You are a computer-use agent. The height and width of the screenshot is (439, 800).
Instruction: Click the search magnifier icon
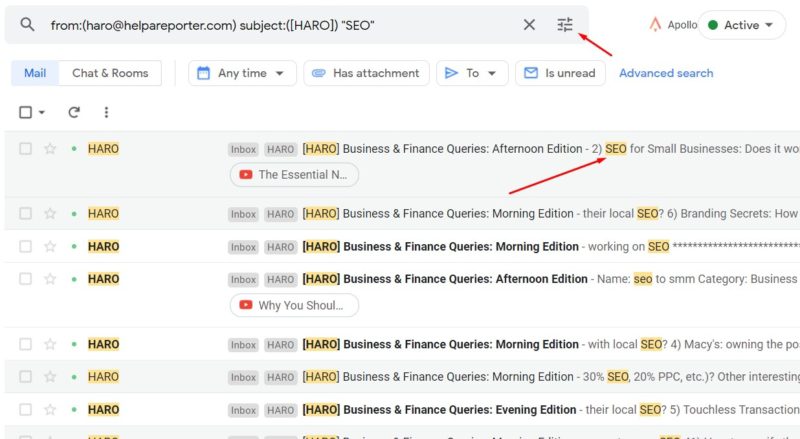(x=27, y=25)
